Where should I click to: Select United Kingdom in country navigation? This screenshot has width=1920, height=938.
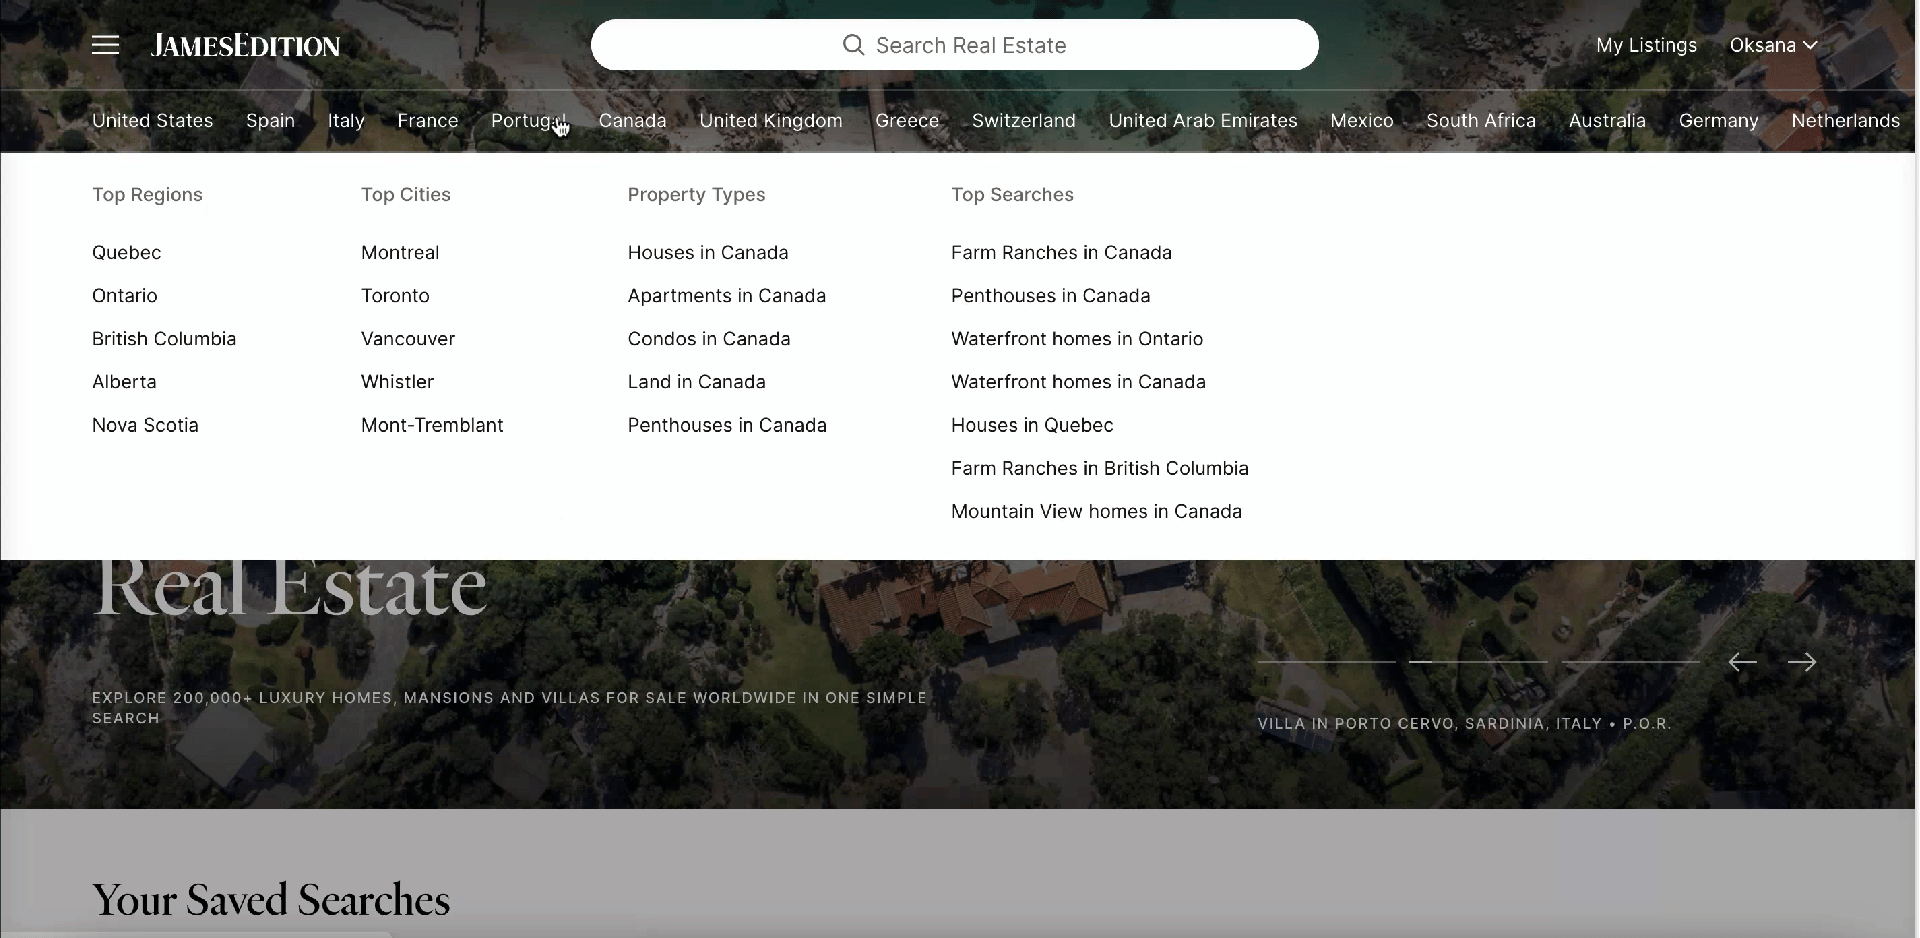click(x=770, y=121)
